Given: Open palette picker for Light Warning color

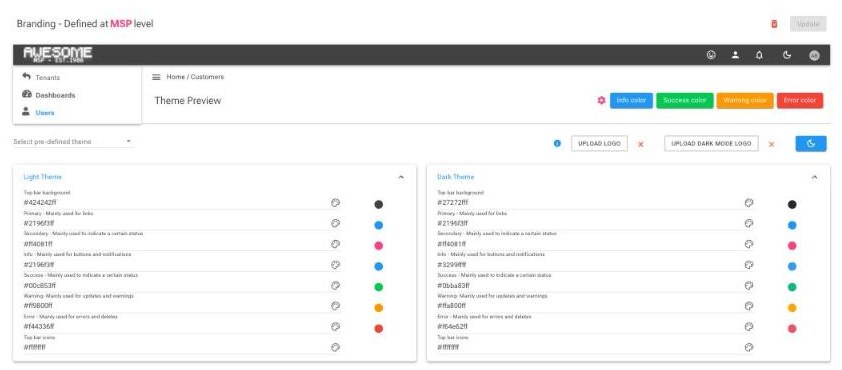Looking at the screenshot, I should (x=335, y=306).
